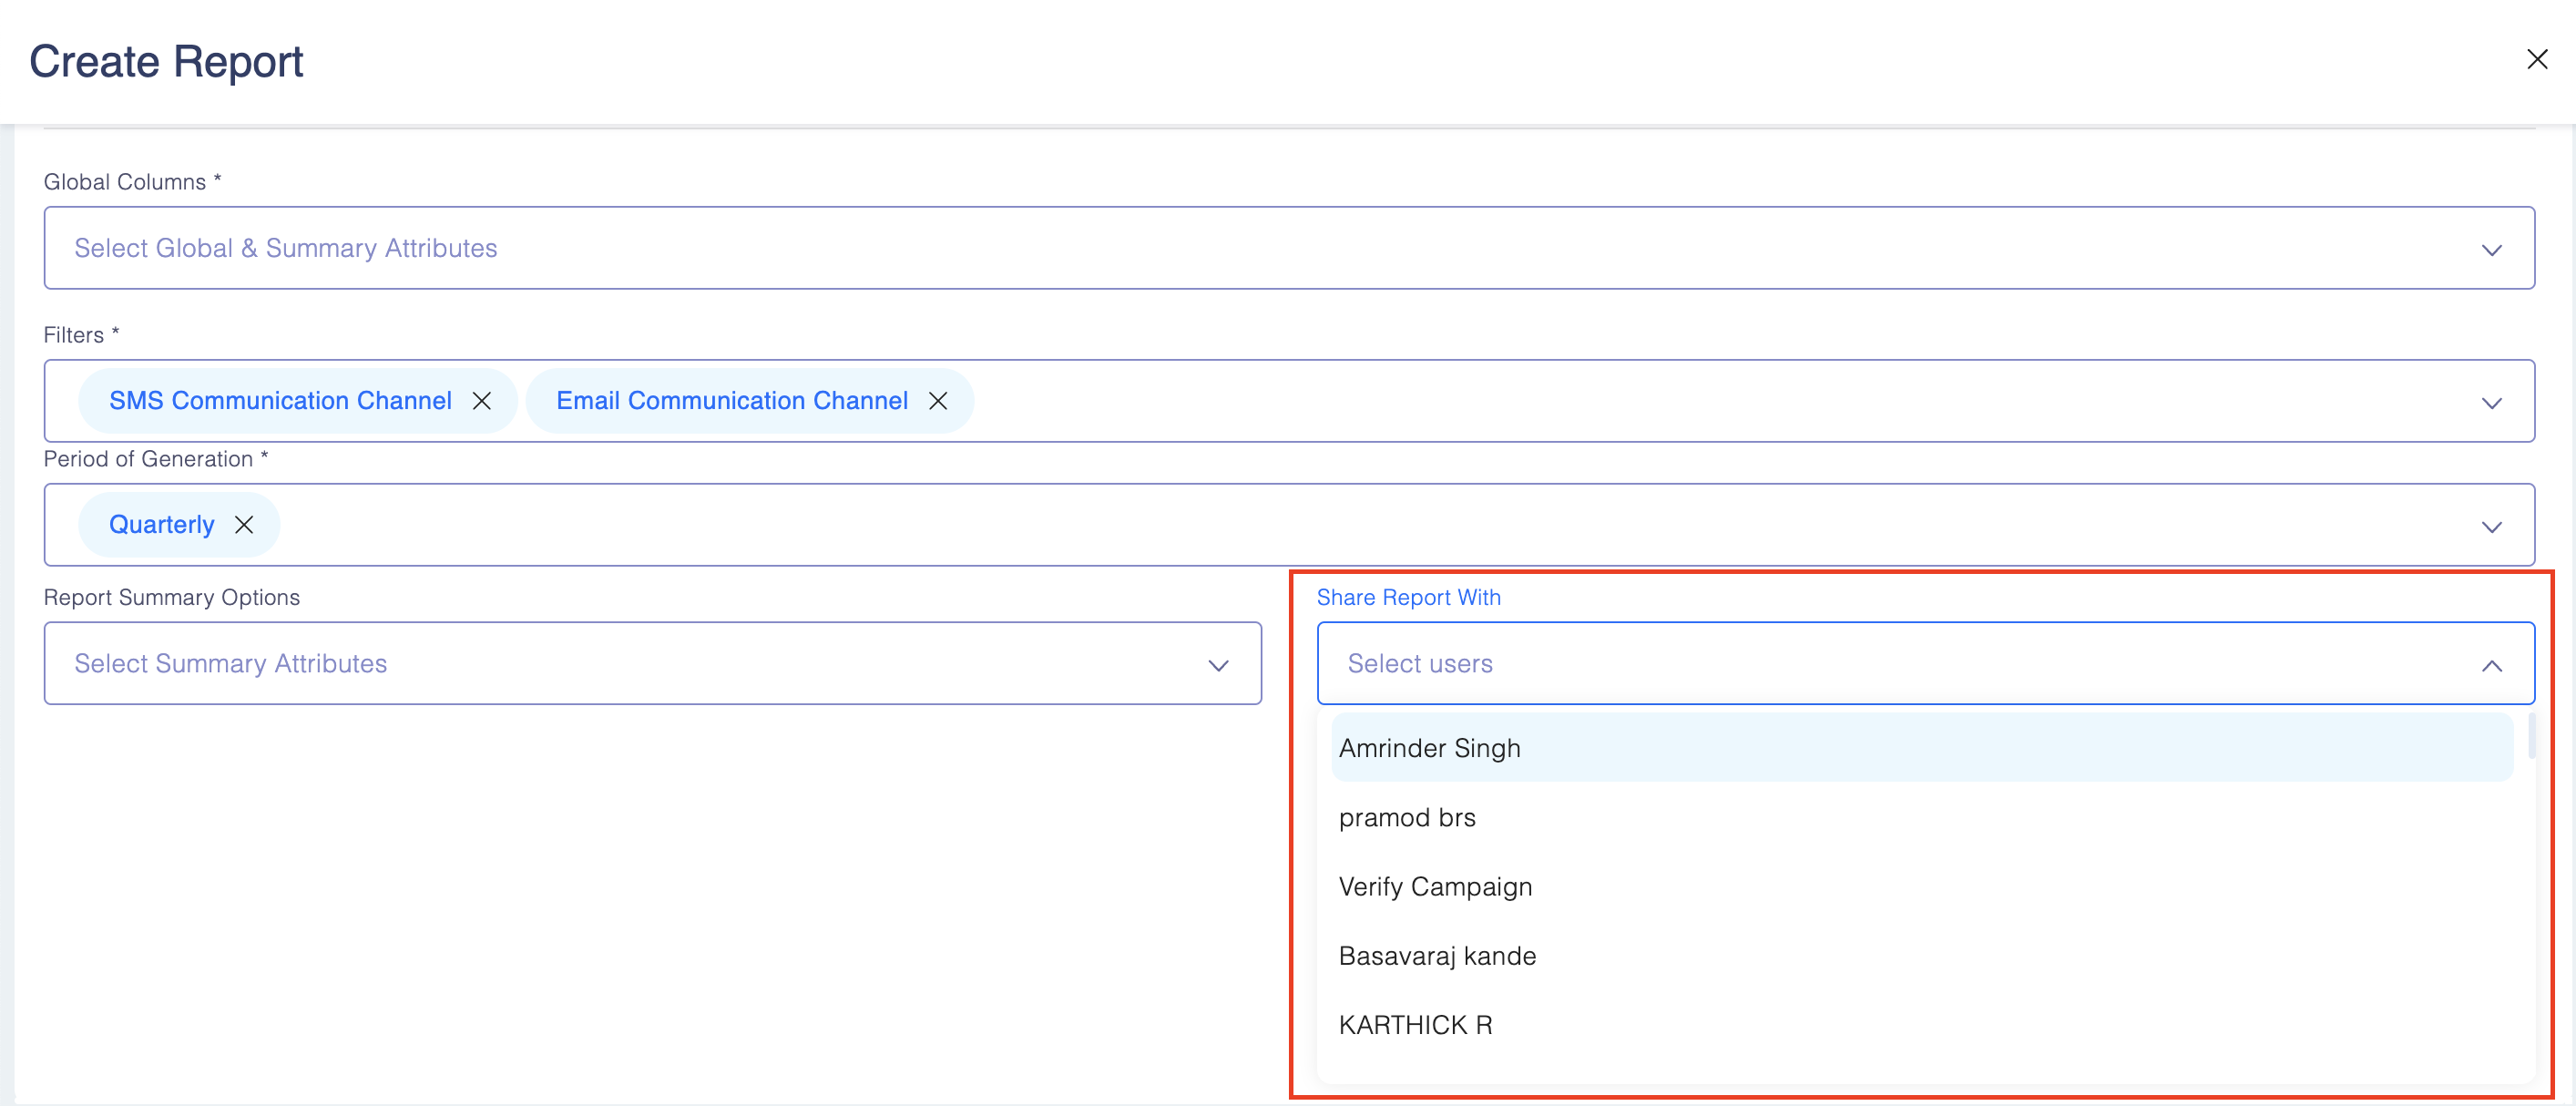Choose Basavaraj kande in user list
Image resolution: width=2576 pixels, height=1106 pixels.
click(x=1436, y=955)
